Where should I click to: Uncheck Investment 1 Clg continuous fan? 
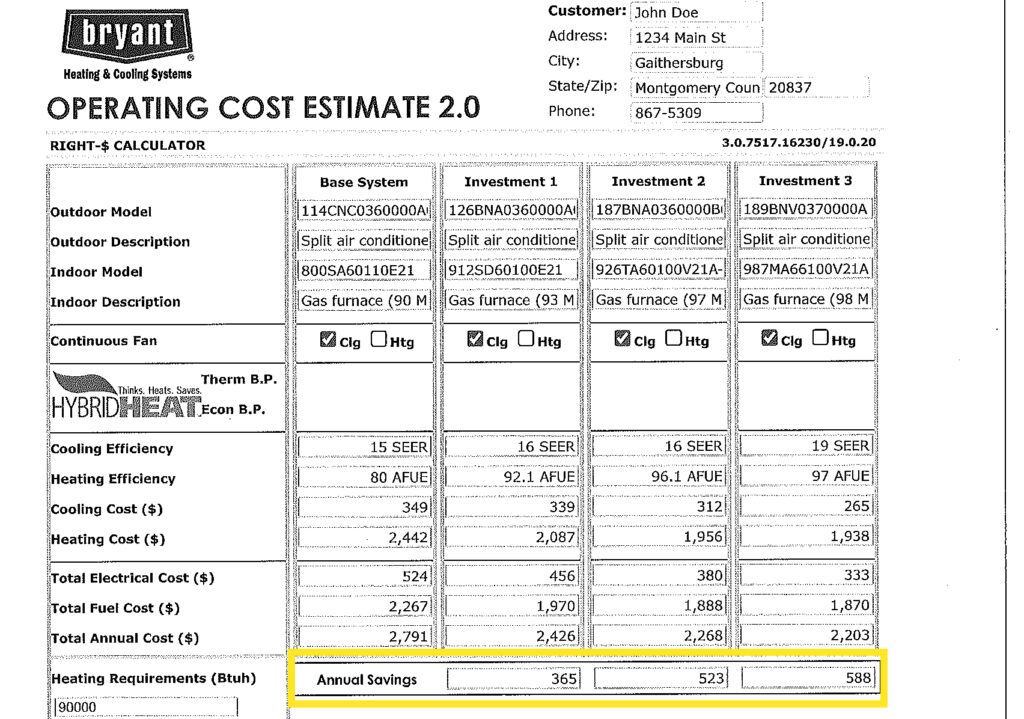[x=475, y=339]
